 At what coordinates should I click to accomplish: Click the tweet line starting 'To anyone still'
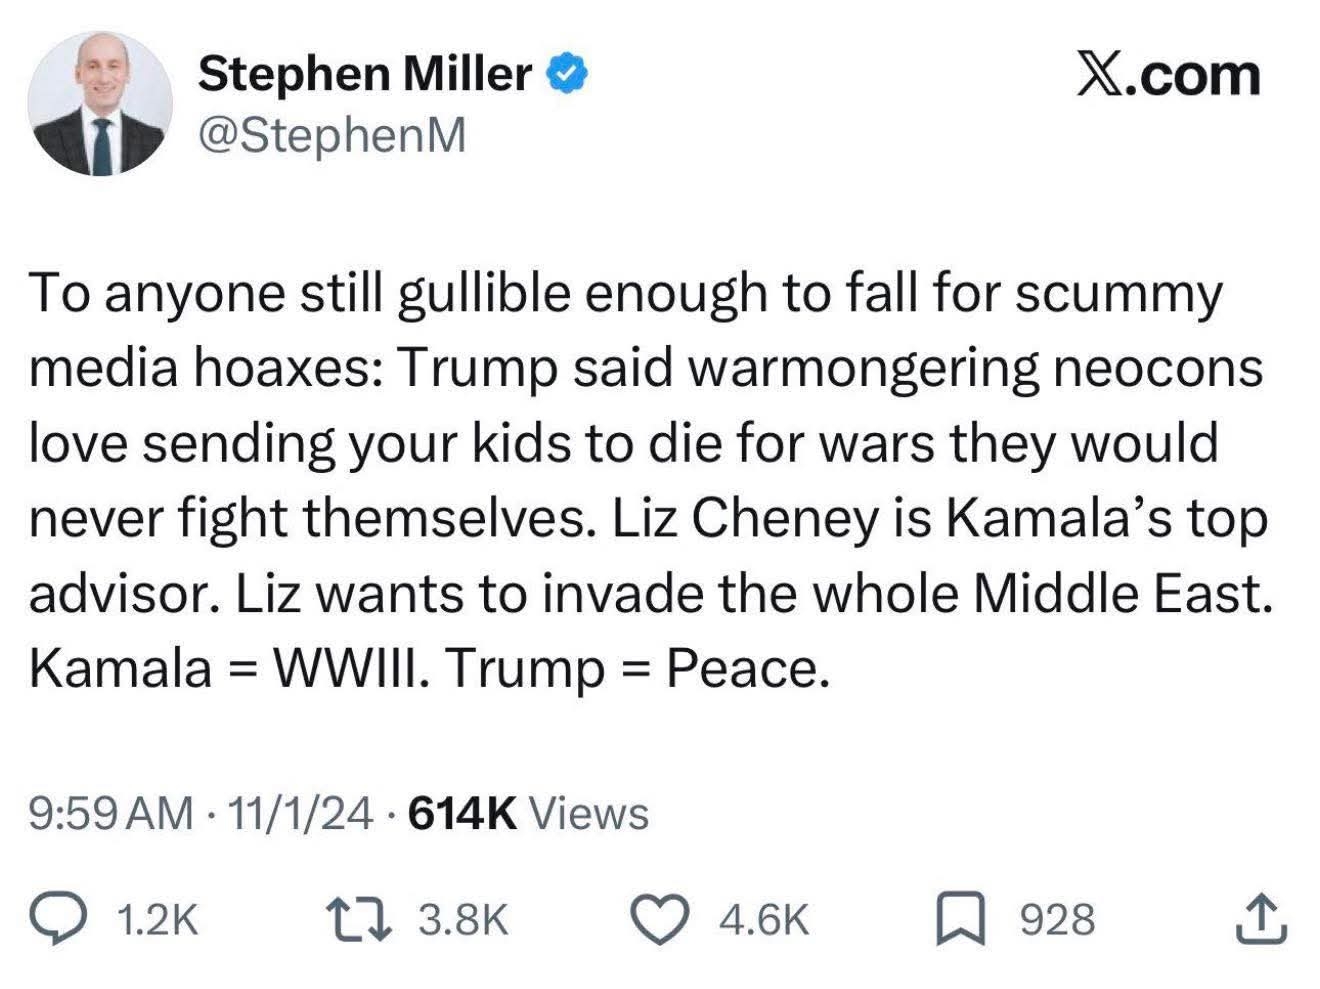[625, 294]
